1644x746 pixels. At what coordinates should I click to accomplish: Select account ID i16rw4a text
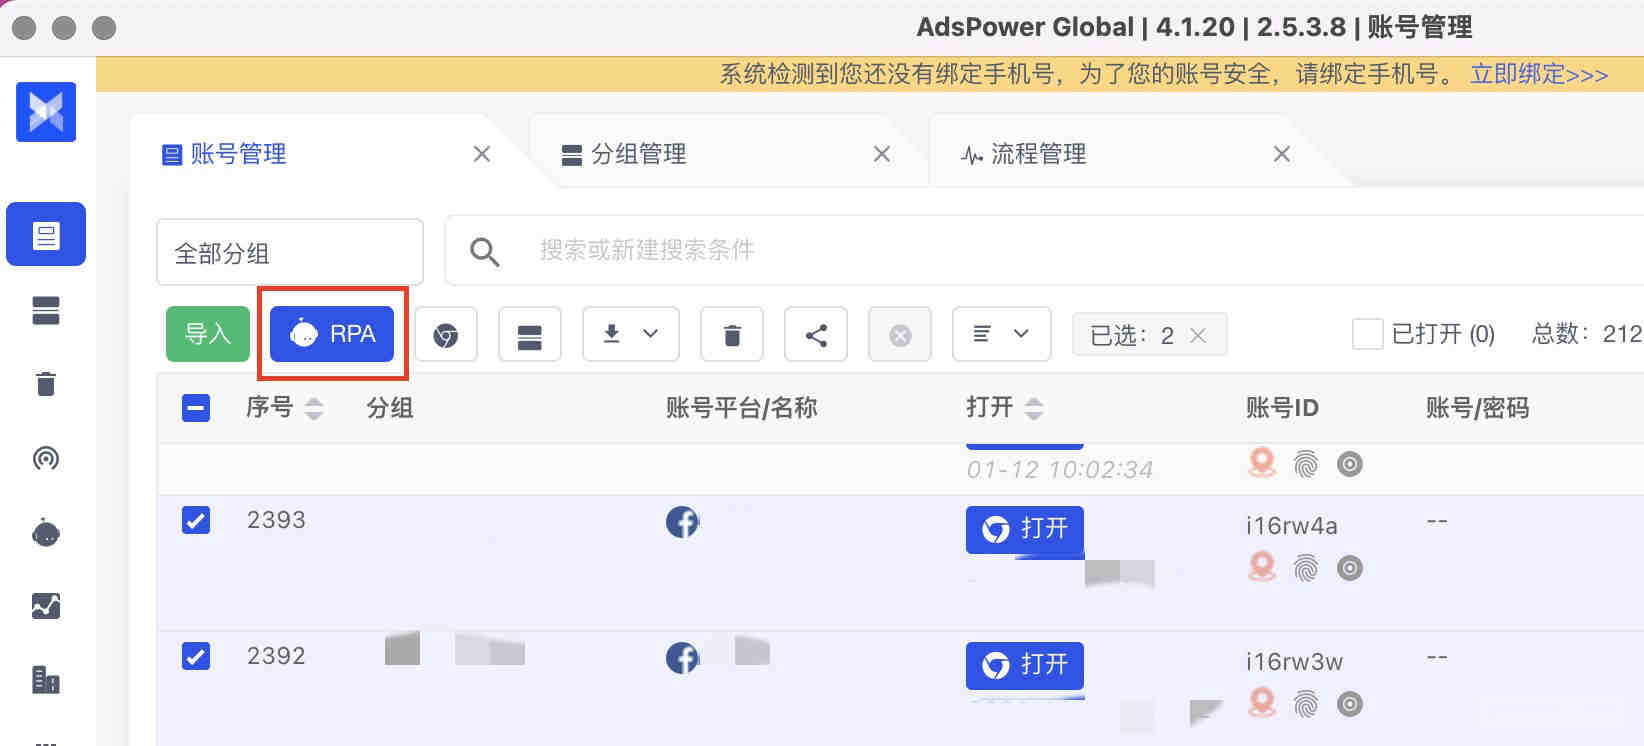(x=1292, y=525)
